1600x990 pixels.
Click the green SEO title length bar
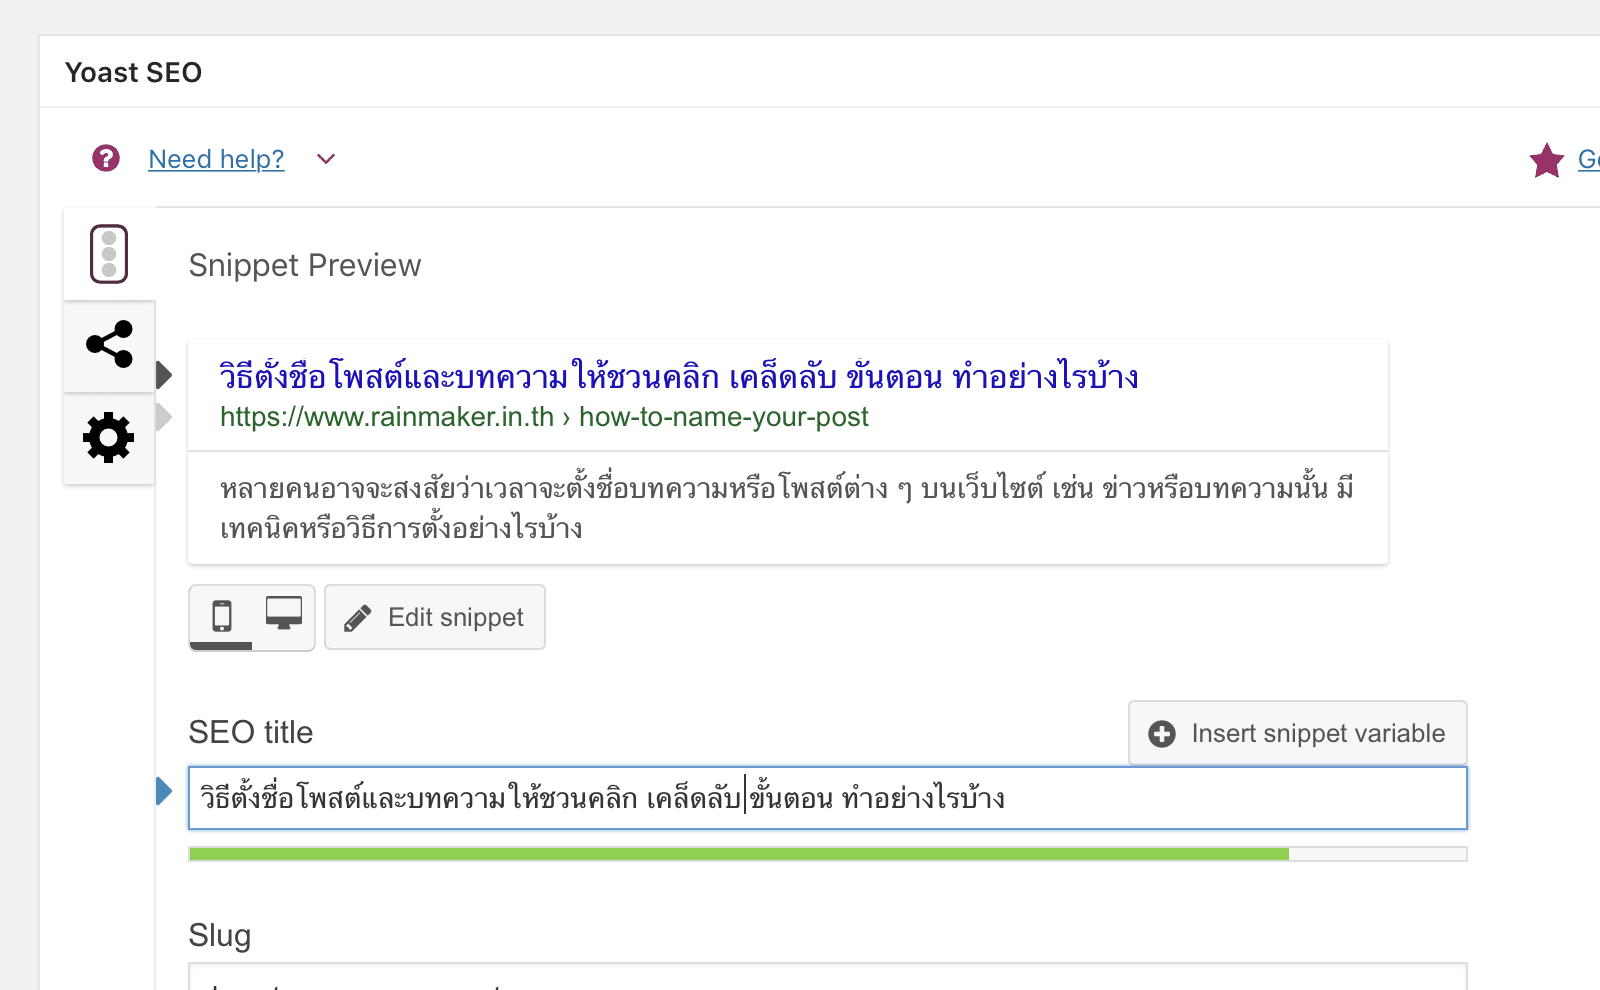[738, 854]
